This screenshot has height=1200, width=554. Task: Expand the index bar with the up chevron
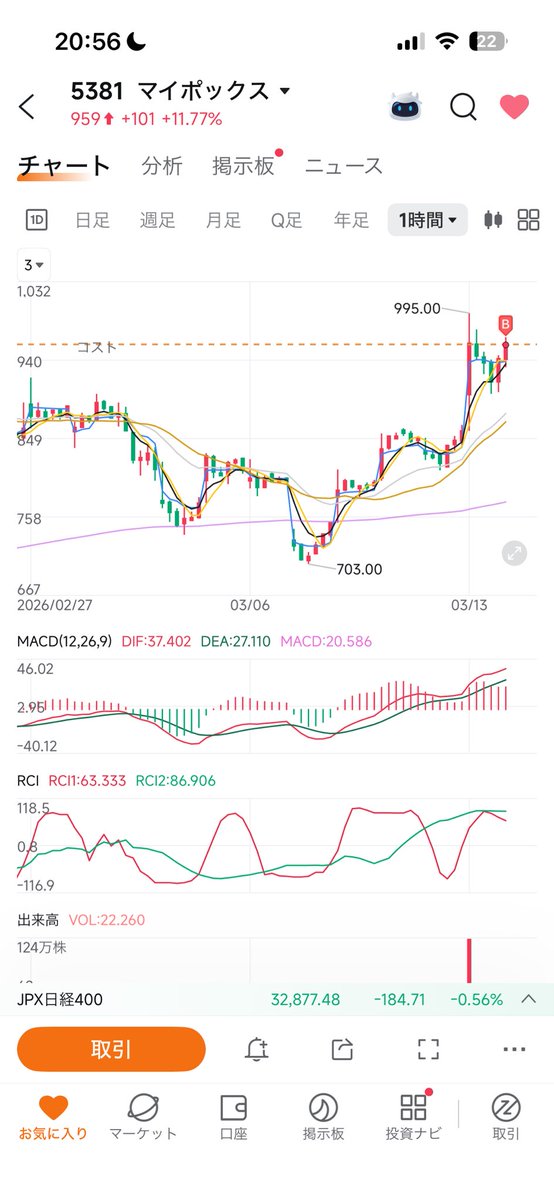click(x=529, y=999)
